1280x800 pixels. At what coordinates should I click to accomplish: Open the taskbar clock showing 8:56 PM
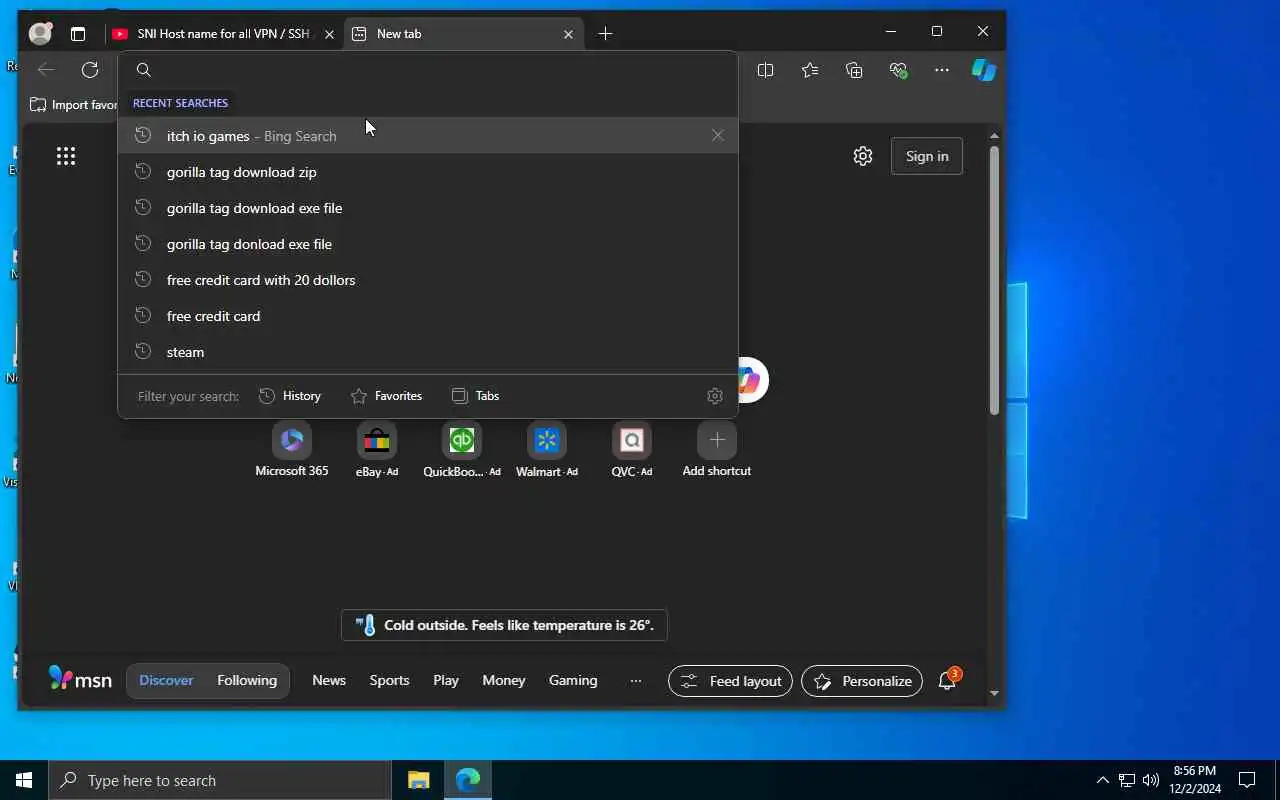click(x=1195, y=780)
